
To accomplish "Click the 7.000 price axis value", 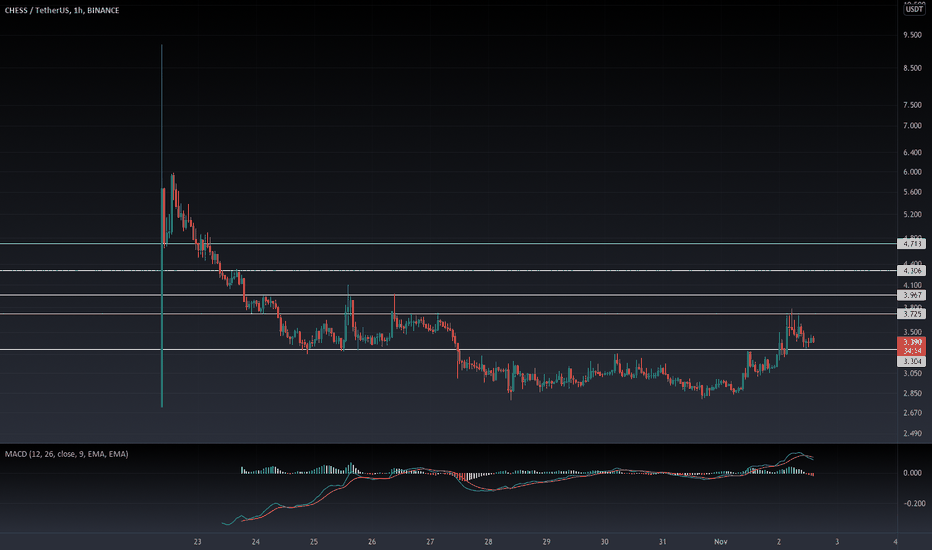I will coord(912,125).
